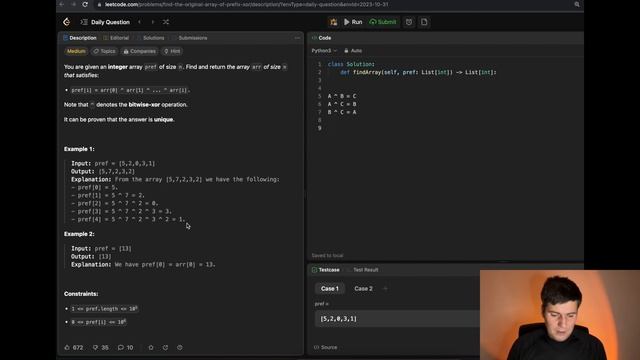Viewport: 640px width, 360px height.
Task: Run the code
Action: click(353, 22)
